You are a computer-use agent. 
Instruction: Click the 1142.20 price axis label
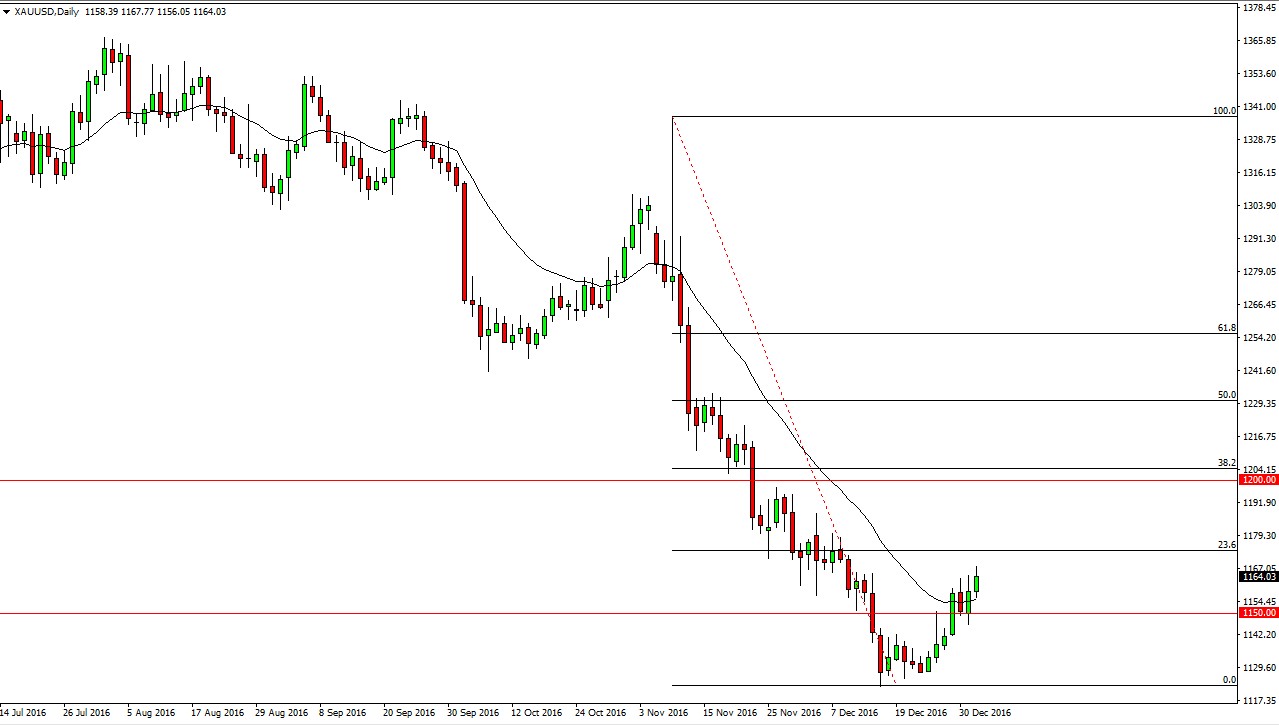coord(1260,635)
